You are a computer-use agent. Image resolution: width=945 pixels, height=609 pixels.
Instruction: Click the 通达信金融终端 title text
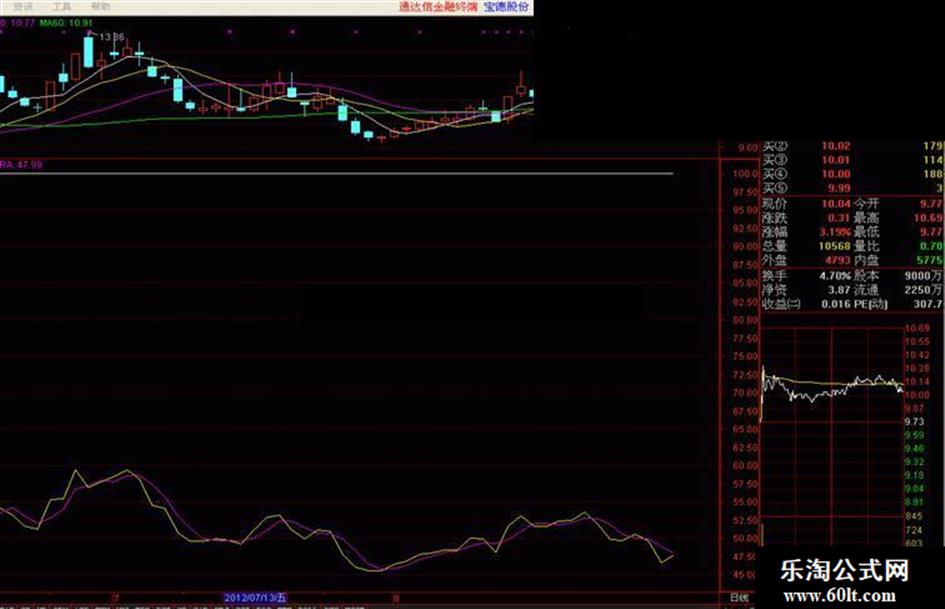pos(438,7)
